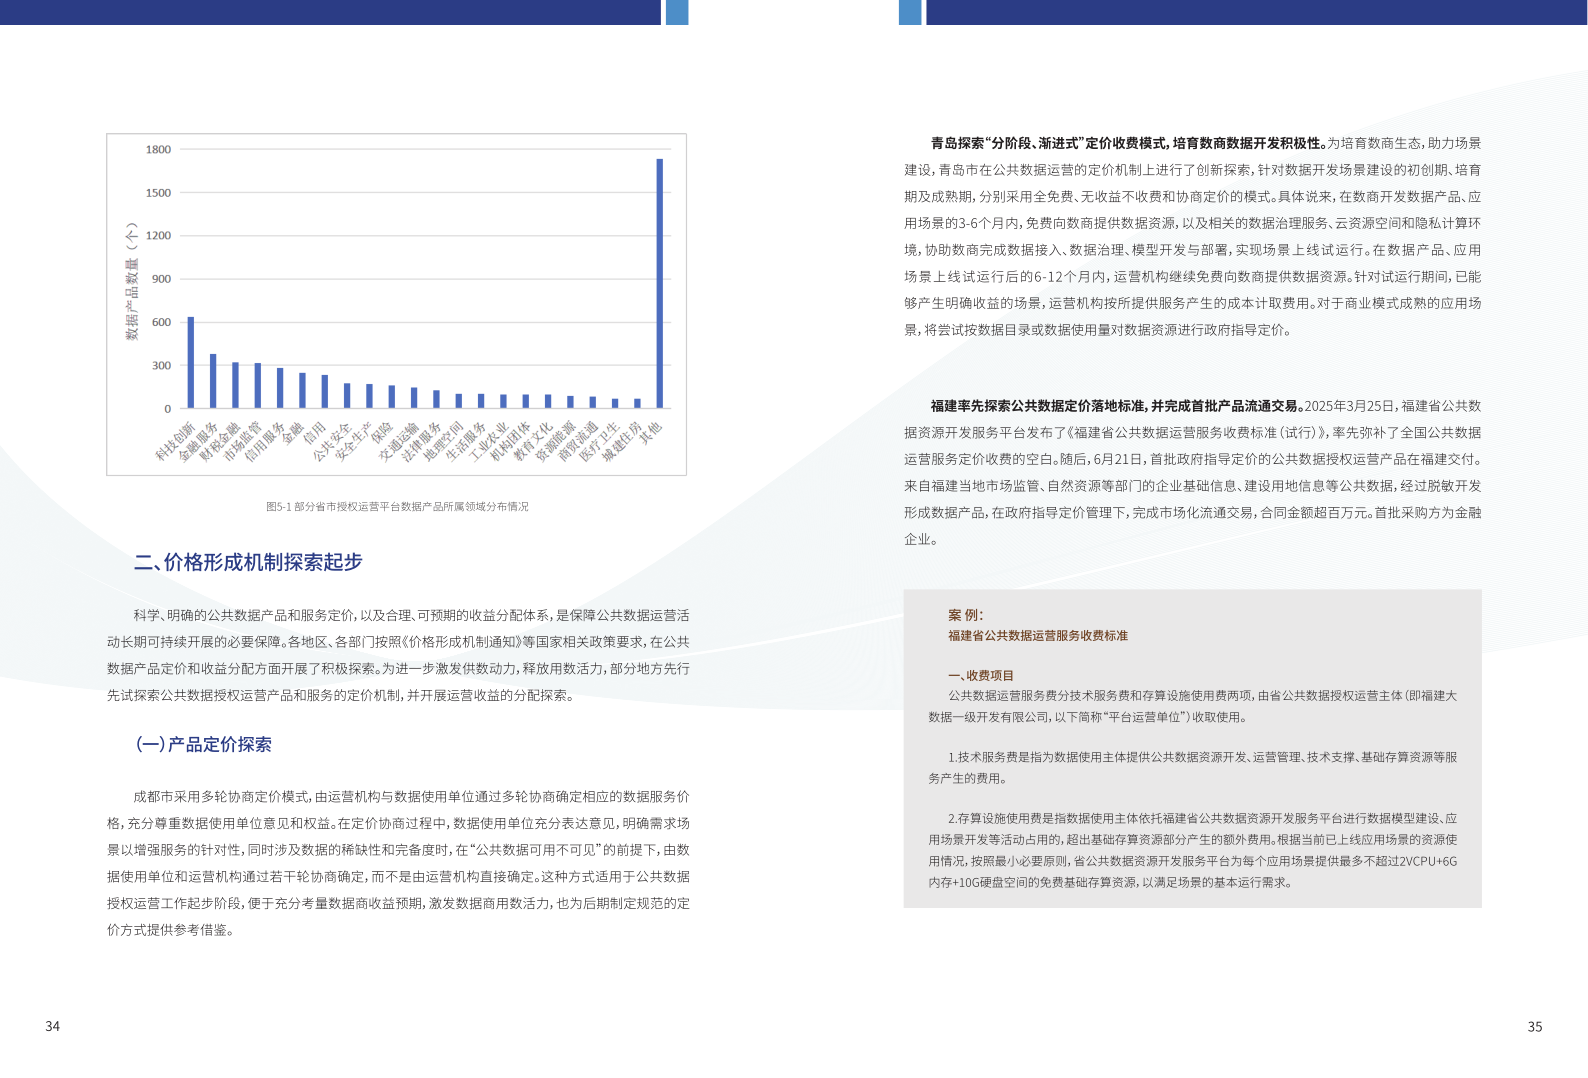Click the line beginning '用场景的3-6个月内'
Image resolution: width=1588 pixels, height=1078 pixels.
click(1193, 223)
